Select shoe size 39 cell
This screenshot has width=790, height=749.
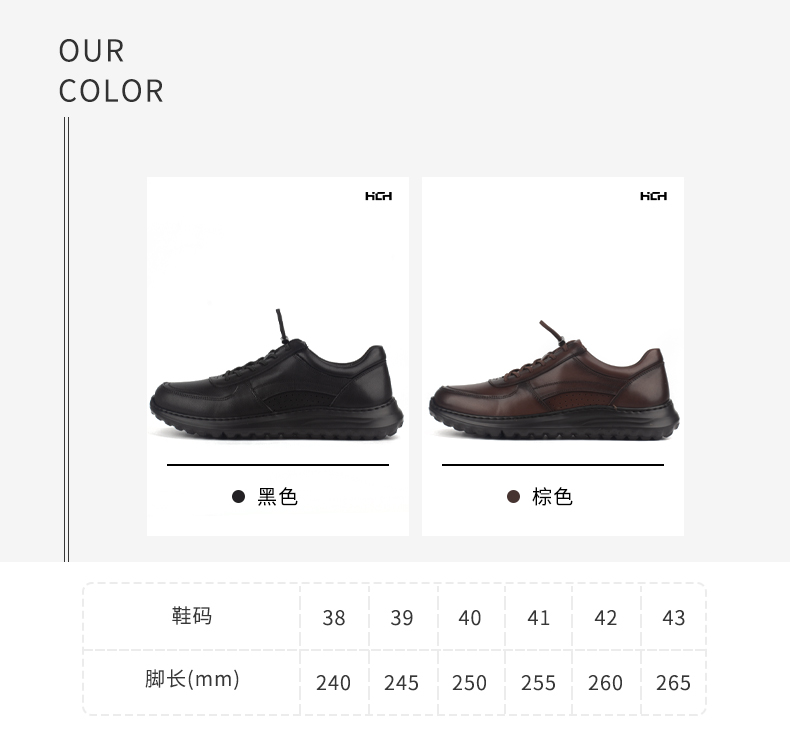point(402,618)
